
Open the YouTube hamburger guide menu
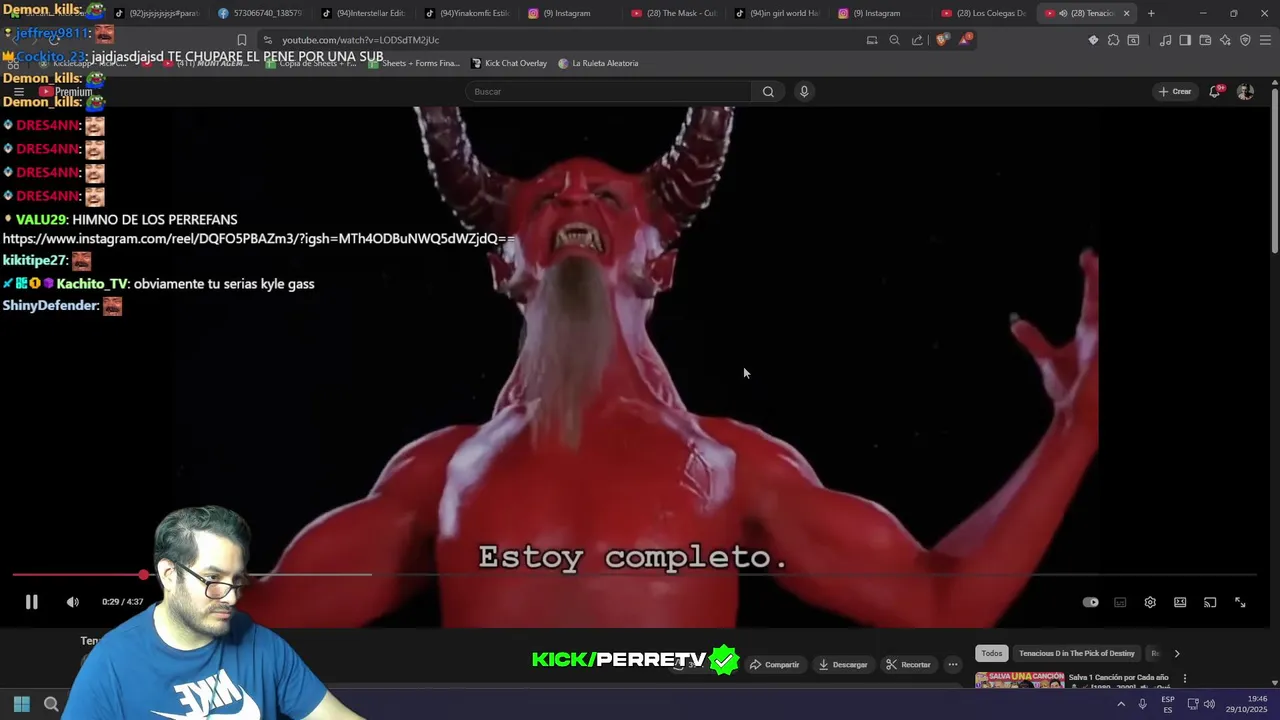[18, 91]
